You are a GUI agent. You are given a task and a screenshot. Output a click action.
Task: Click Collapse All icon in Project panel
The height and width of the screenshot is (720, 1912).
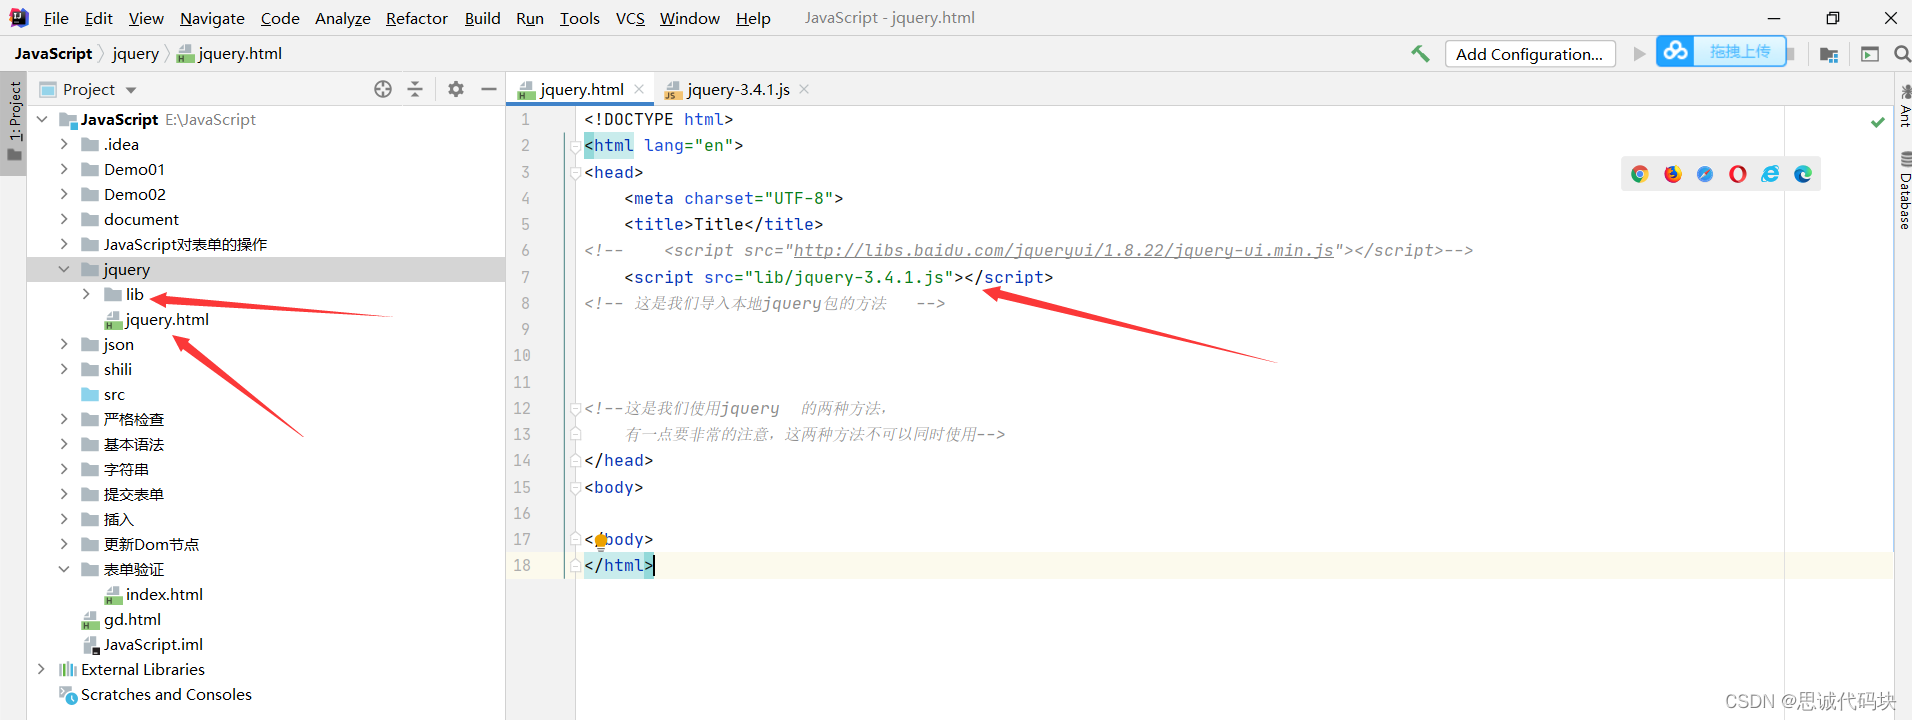tap(415, 89)
